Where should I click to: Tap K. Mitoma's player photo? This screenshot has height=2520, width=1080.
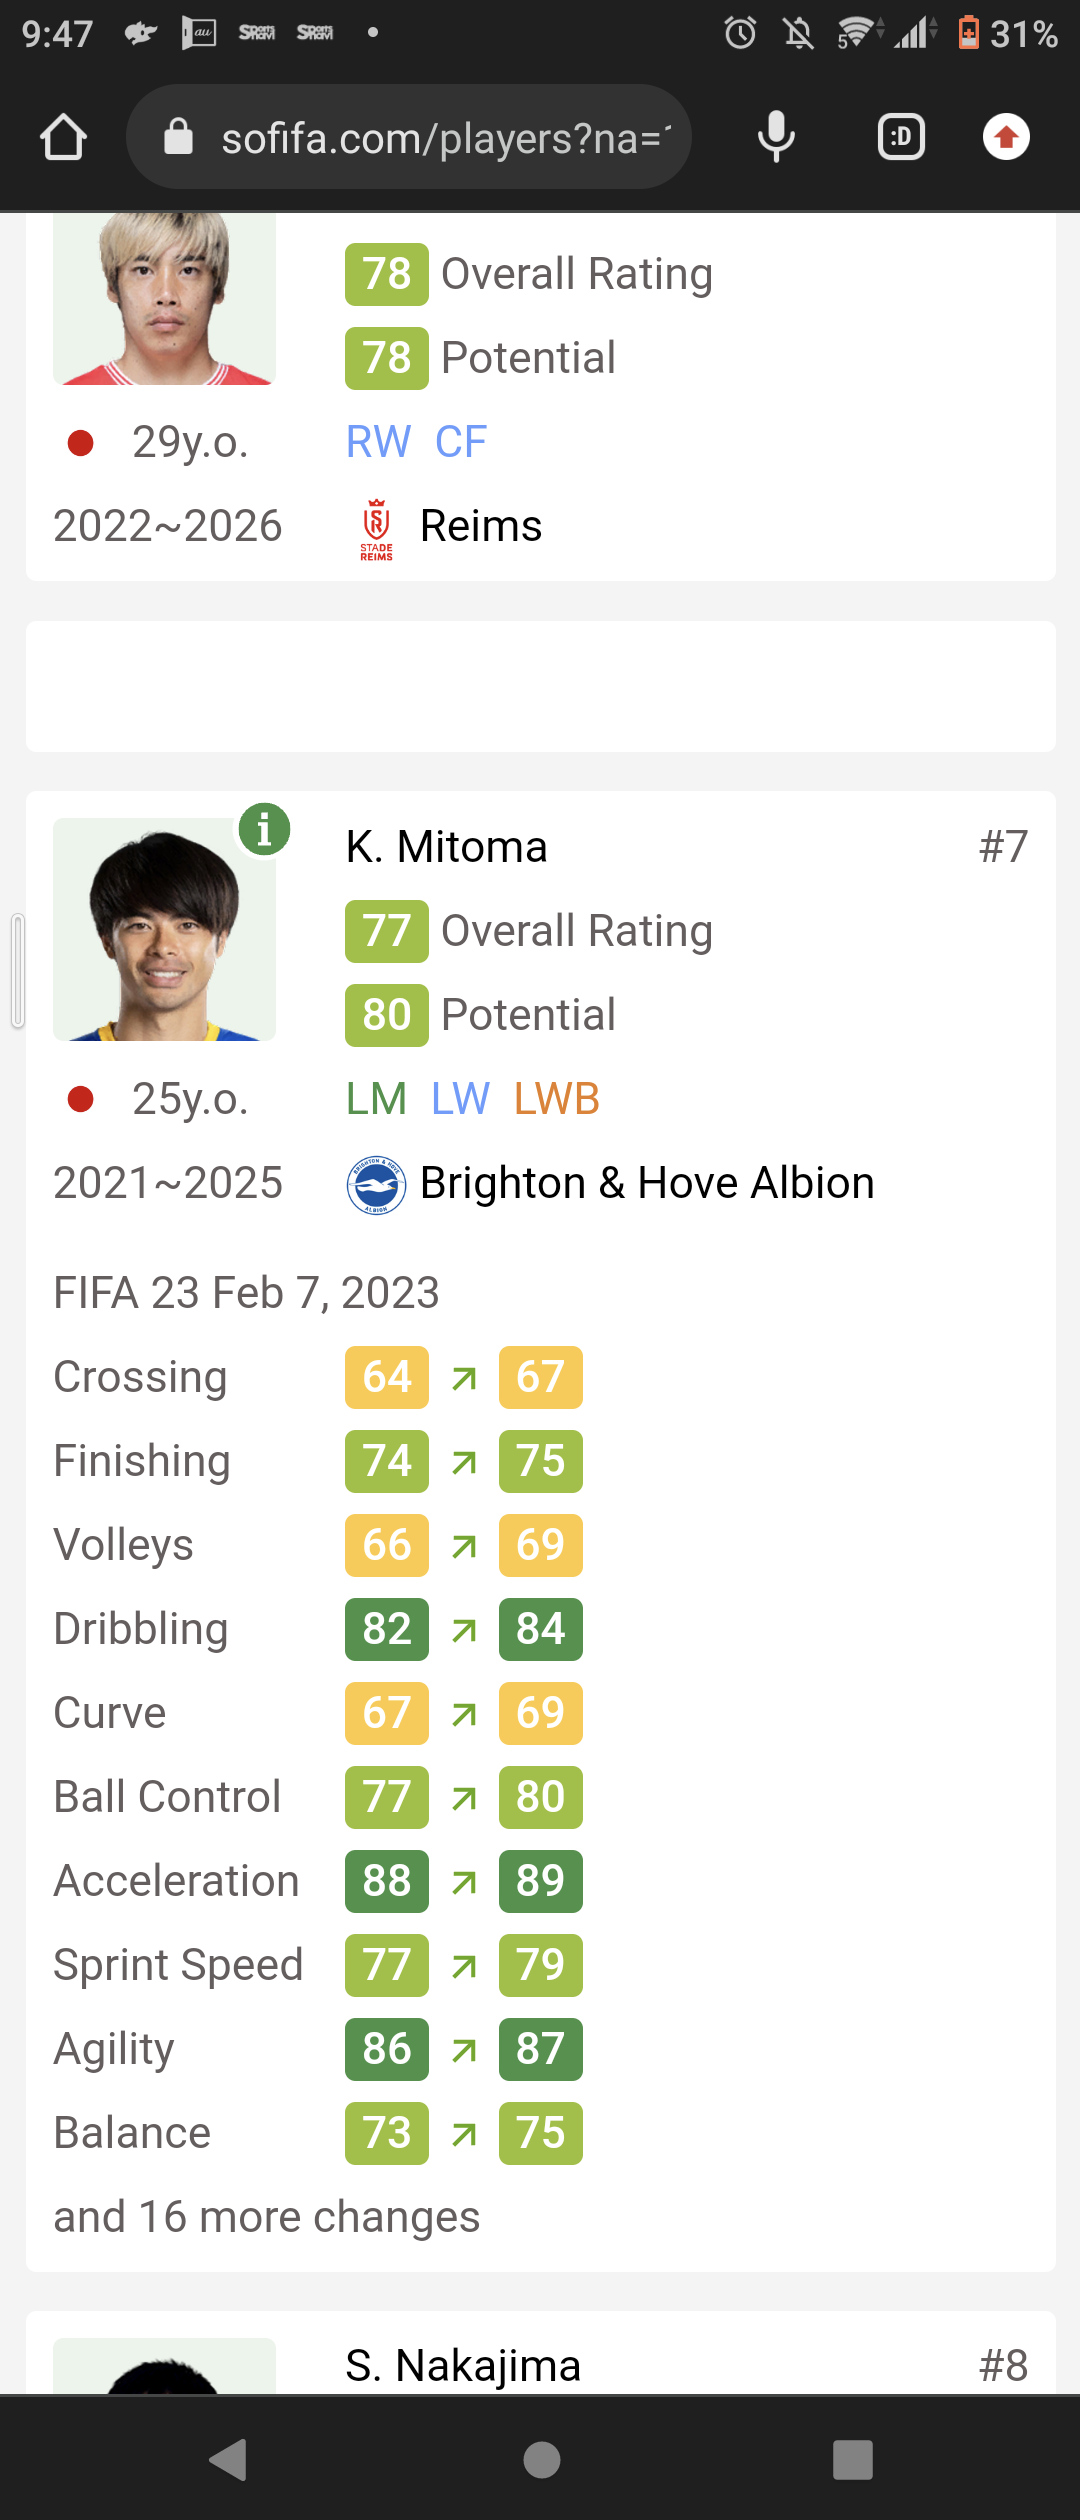click(164, 930)
